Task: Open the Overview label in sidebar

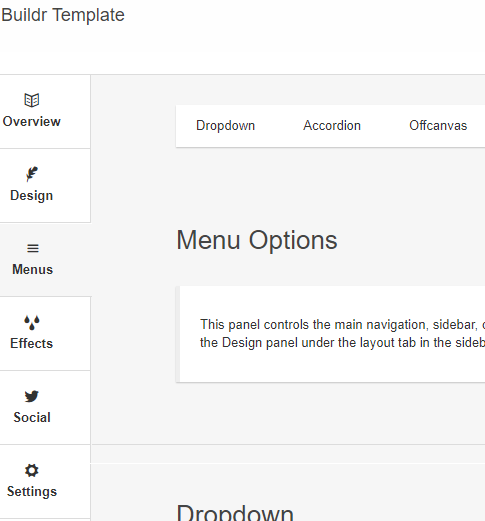Action: 32,121
